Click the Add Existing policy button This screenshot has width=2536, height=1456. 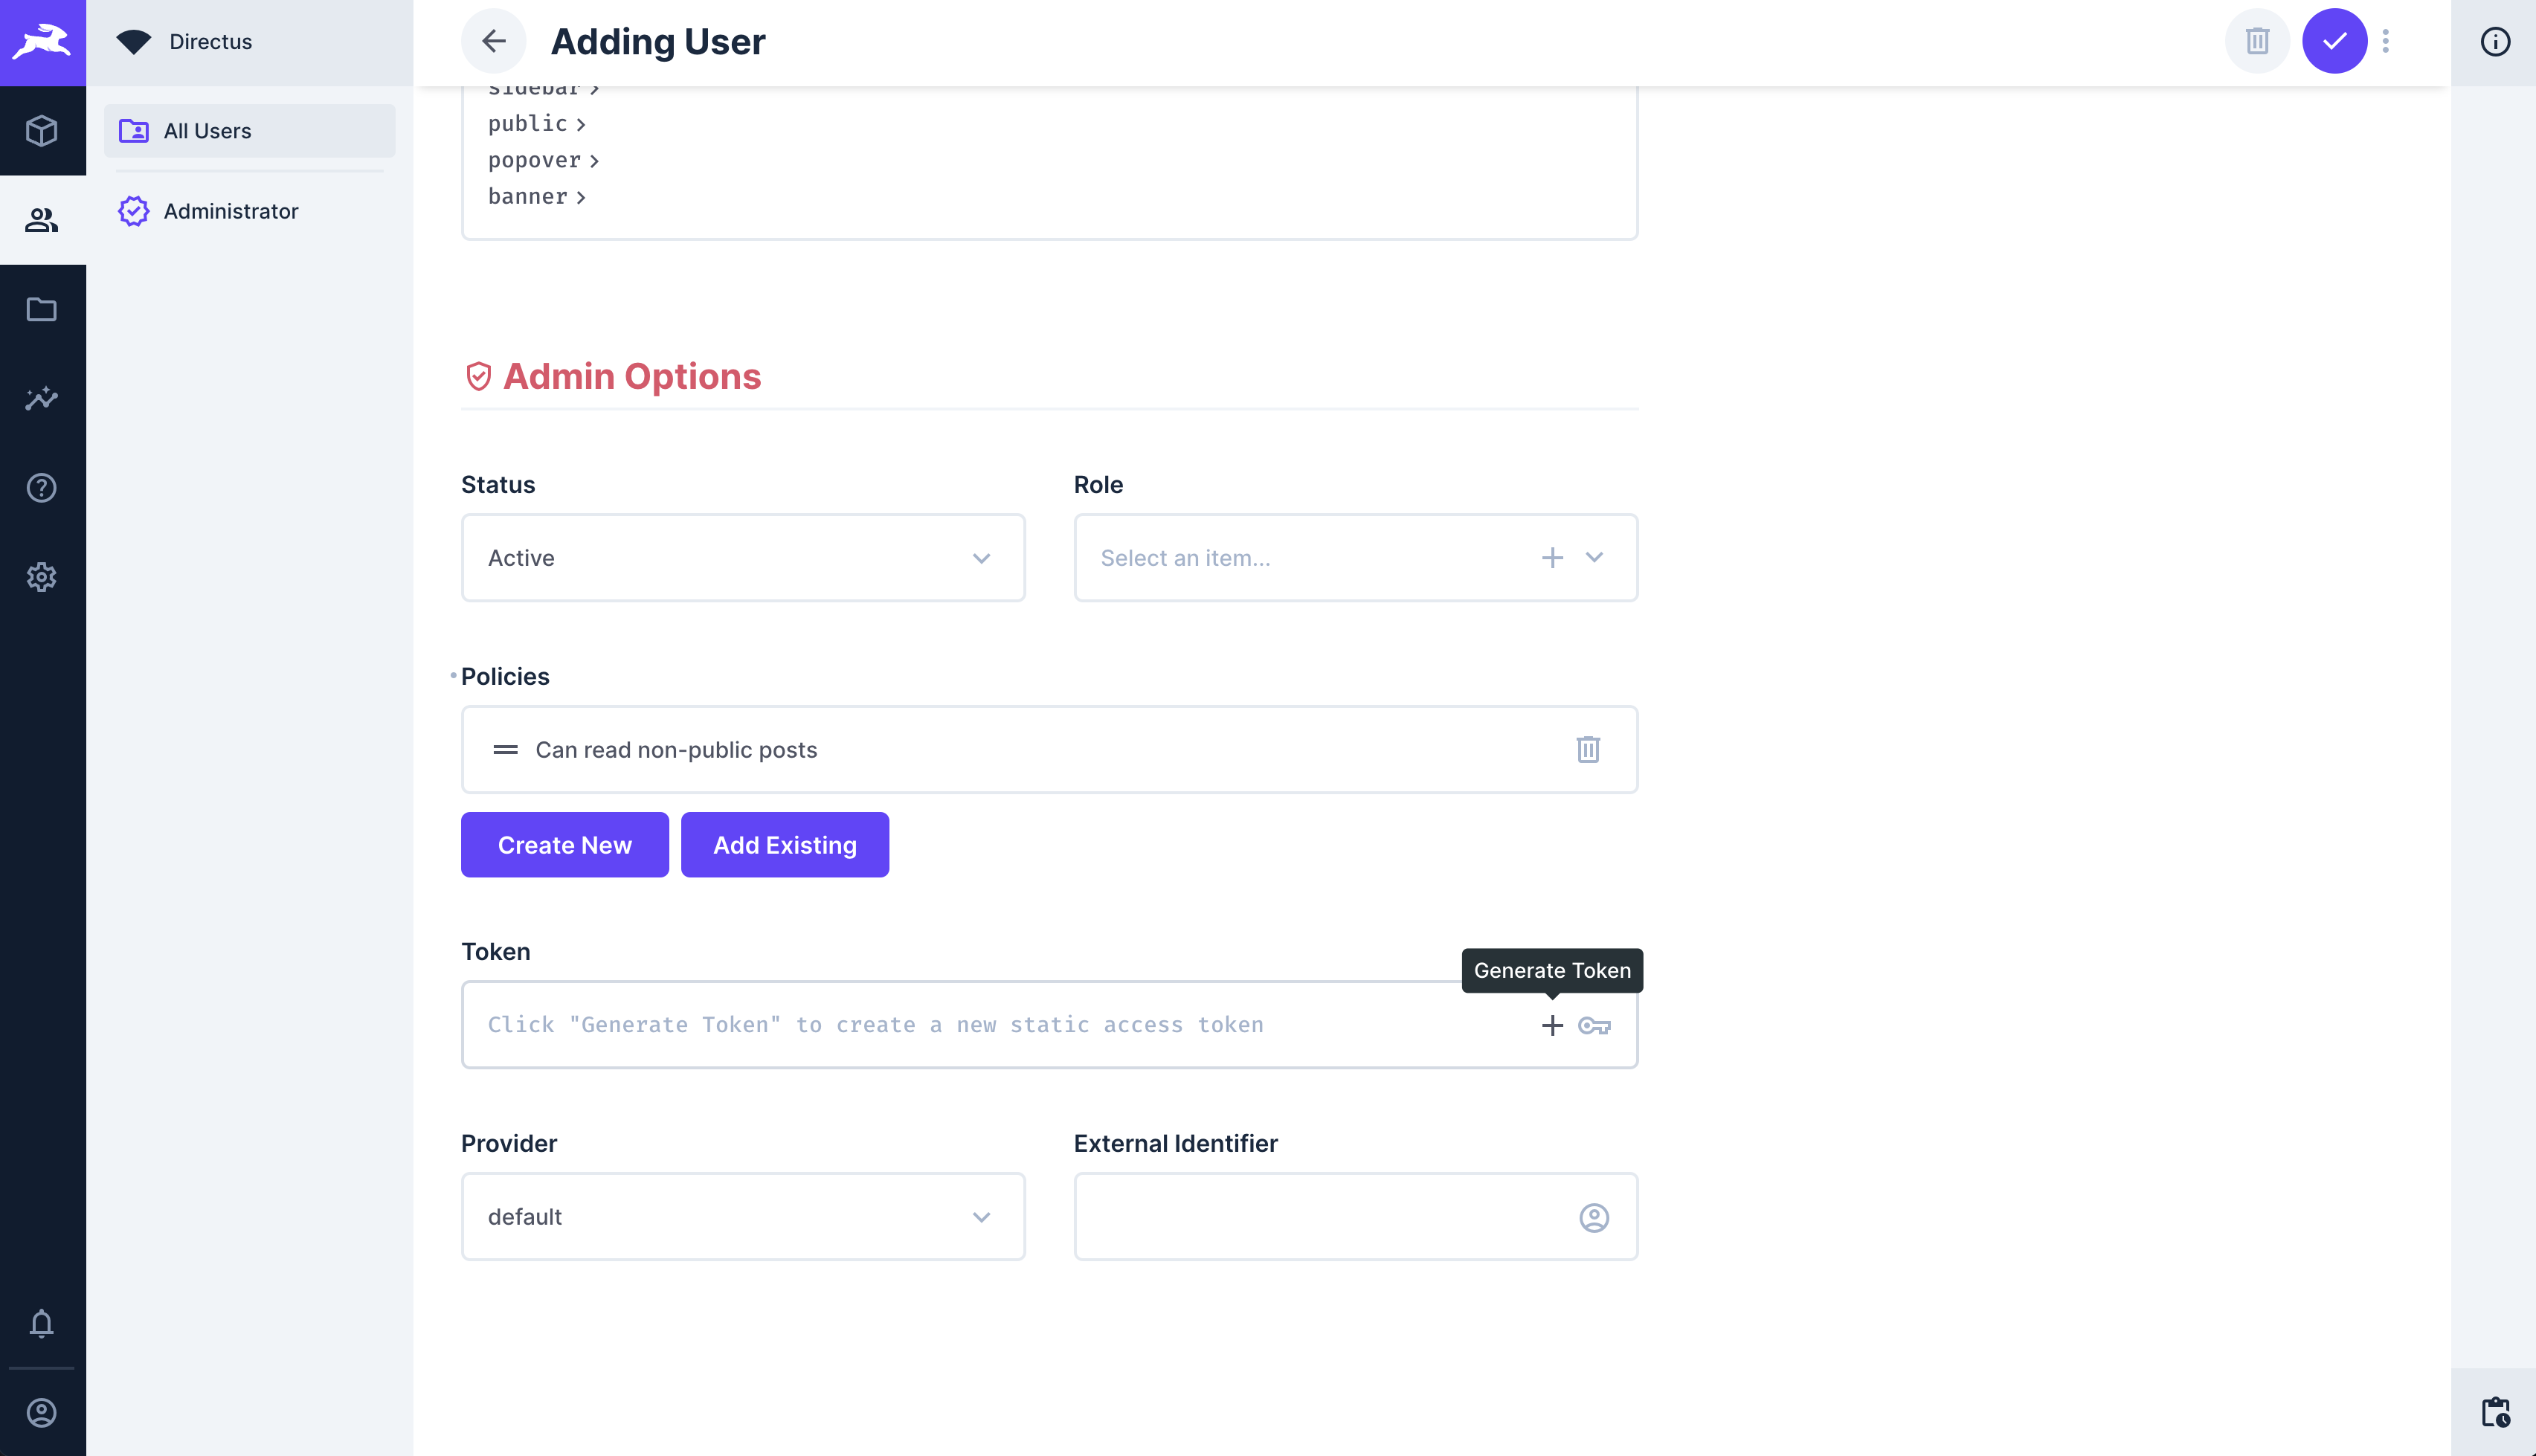[784, 844]
